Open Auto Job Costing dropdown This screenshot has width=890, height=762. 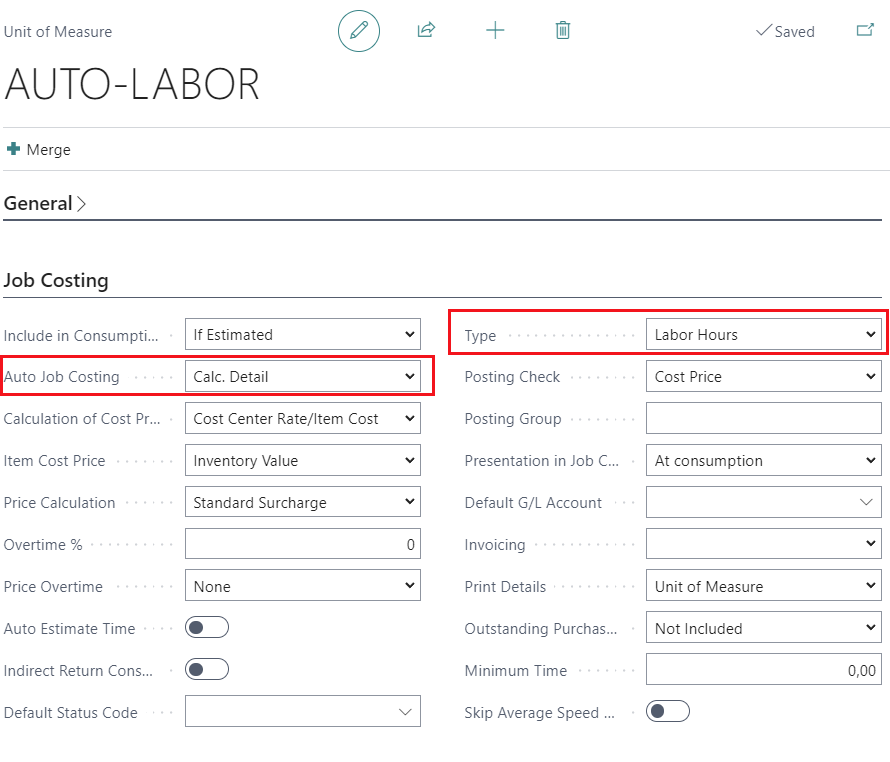pos(303,376)
